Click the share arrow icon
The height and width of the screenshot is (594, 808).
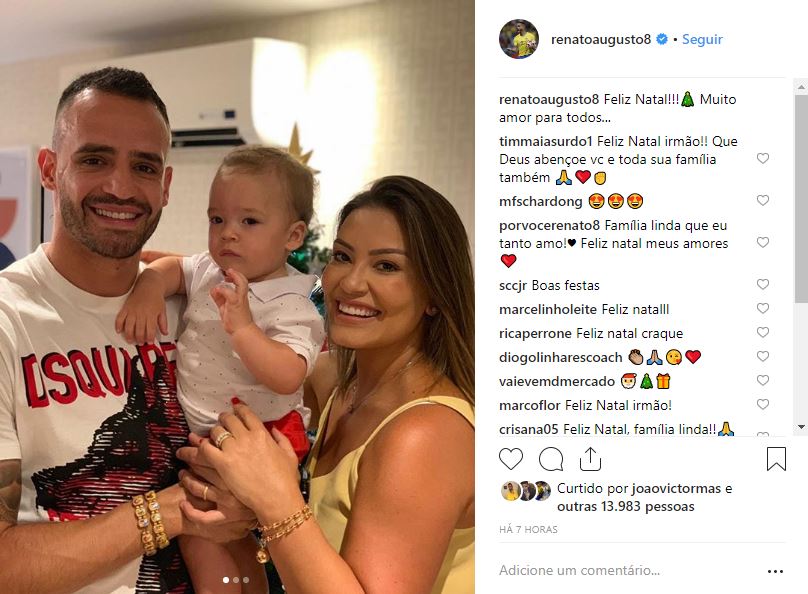point(591,459)
